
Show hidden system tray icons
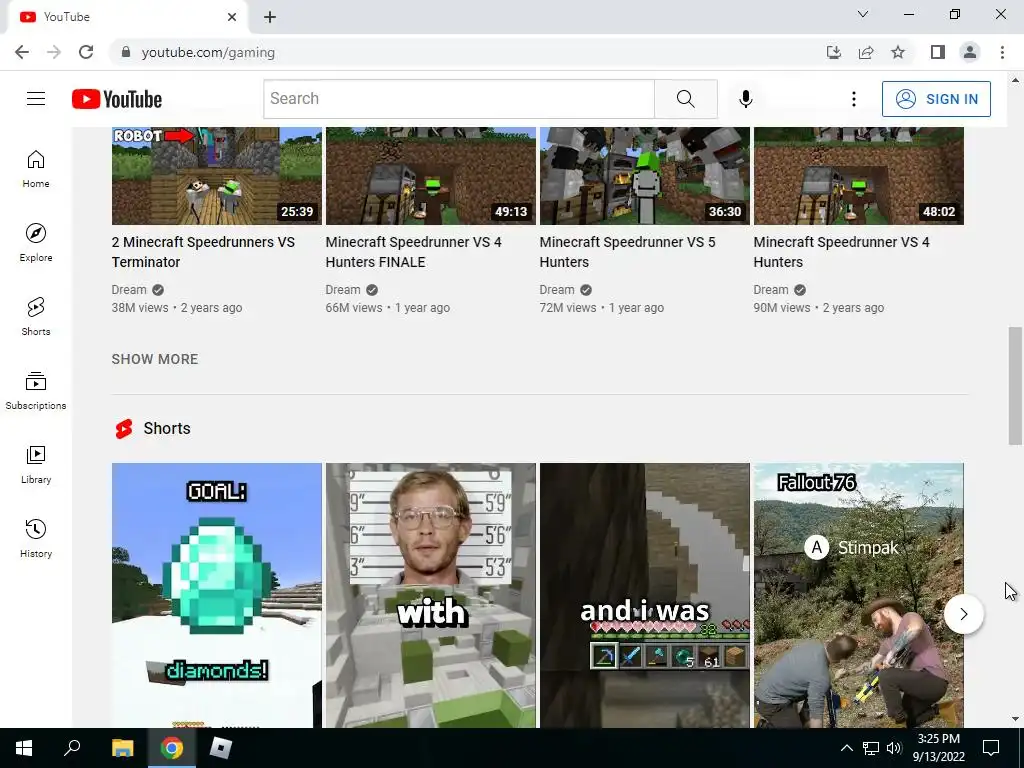[846, 748]
